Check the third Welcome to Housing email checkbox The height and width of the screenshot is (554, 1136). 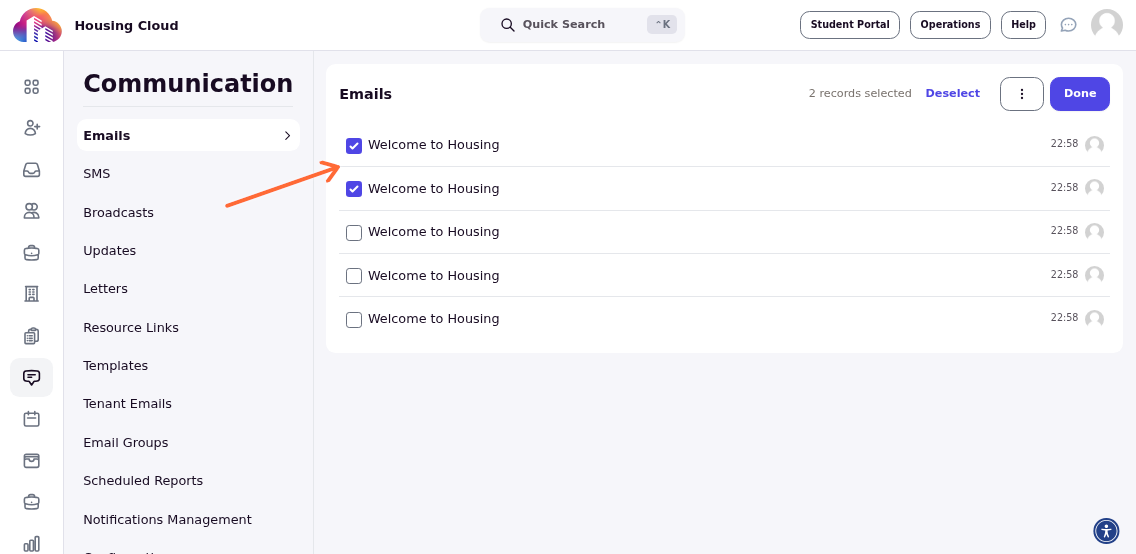click(354, 232)
